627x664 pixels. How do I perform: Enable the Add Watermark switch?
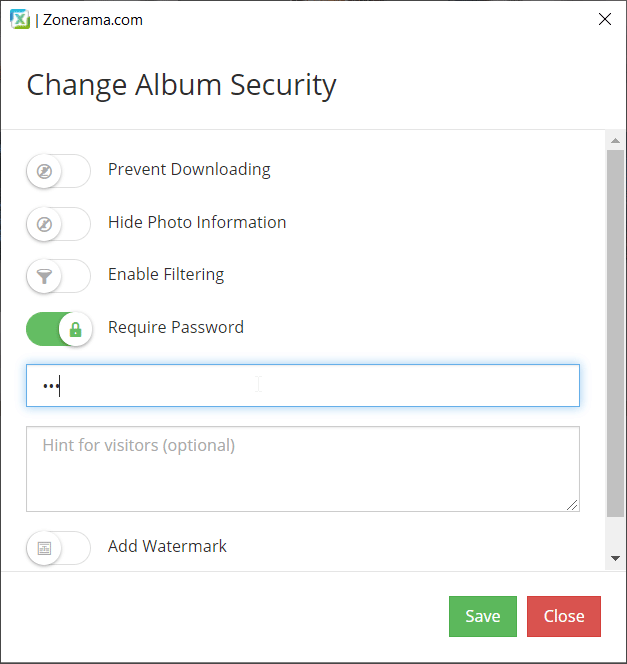click(x=58, y=548)
